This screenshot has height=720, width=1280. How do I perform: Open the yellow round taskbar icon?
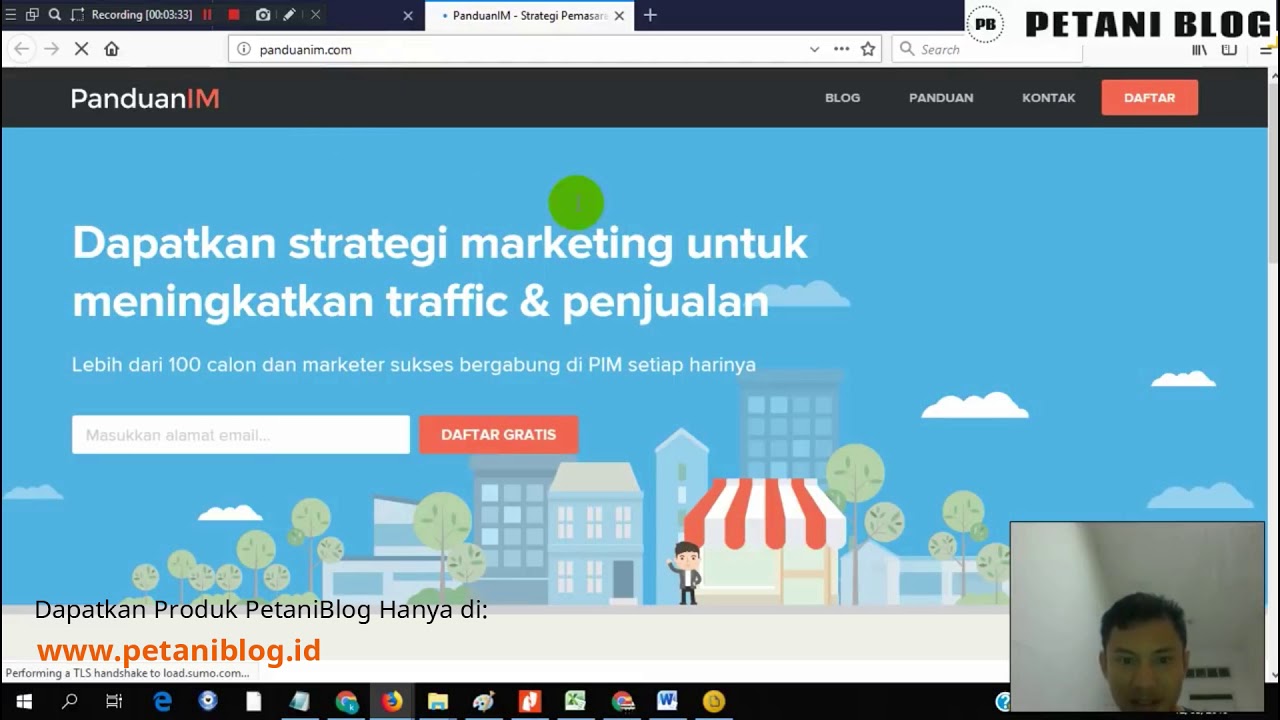point(713,702)
